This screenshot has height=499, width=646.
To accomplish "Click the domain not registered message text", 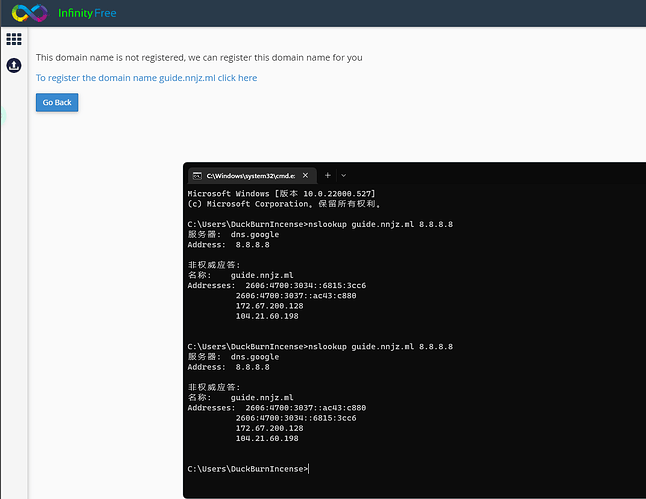I will pos(199,57).
